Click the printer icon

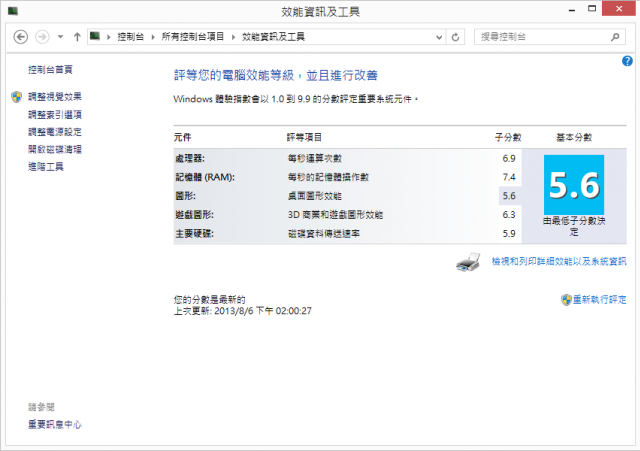468,262
